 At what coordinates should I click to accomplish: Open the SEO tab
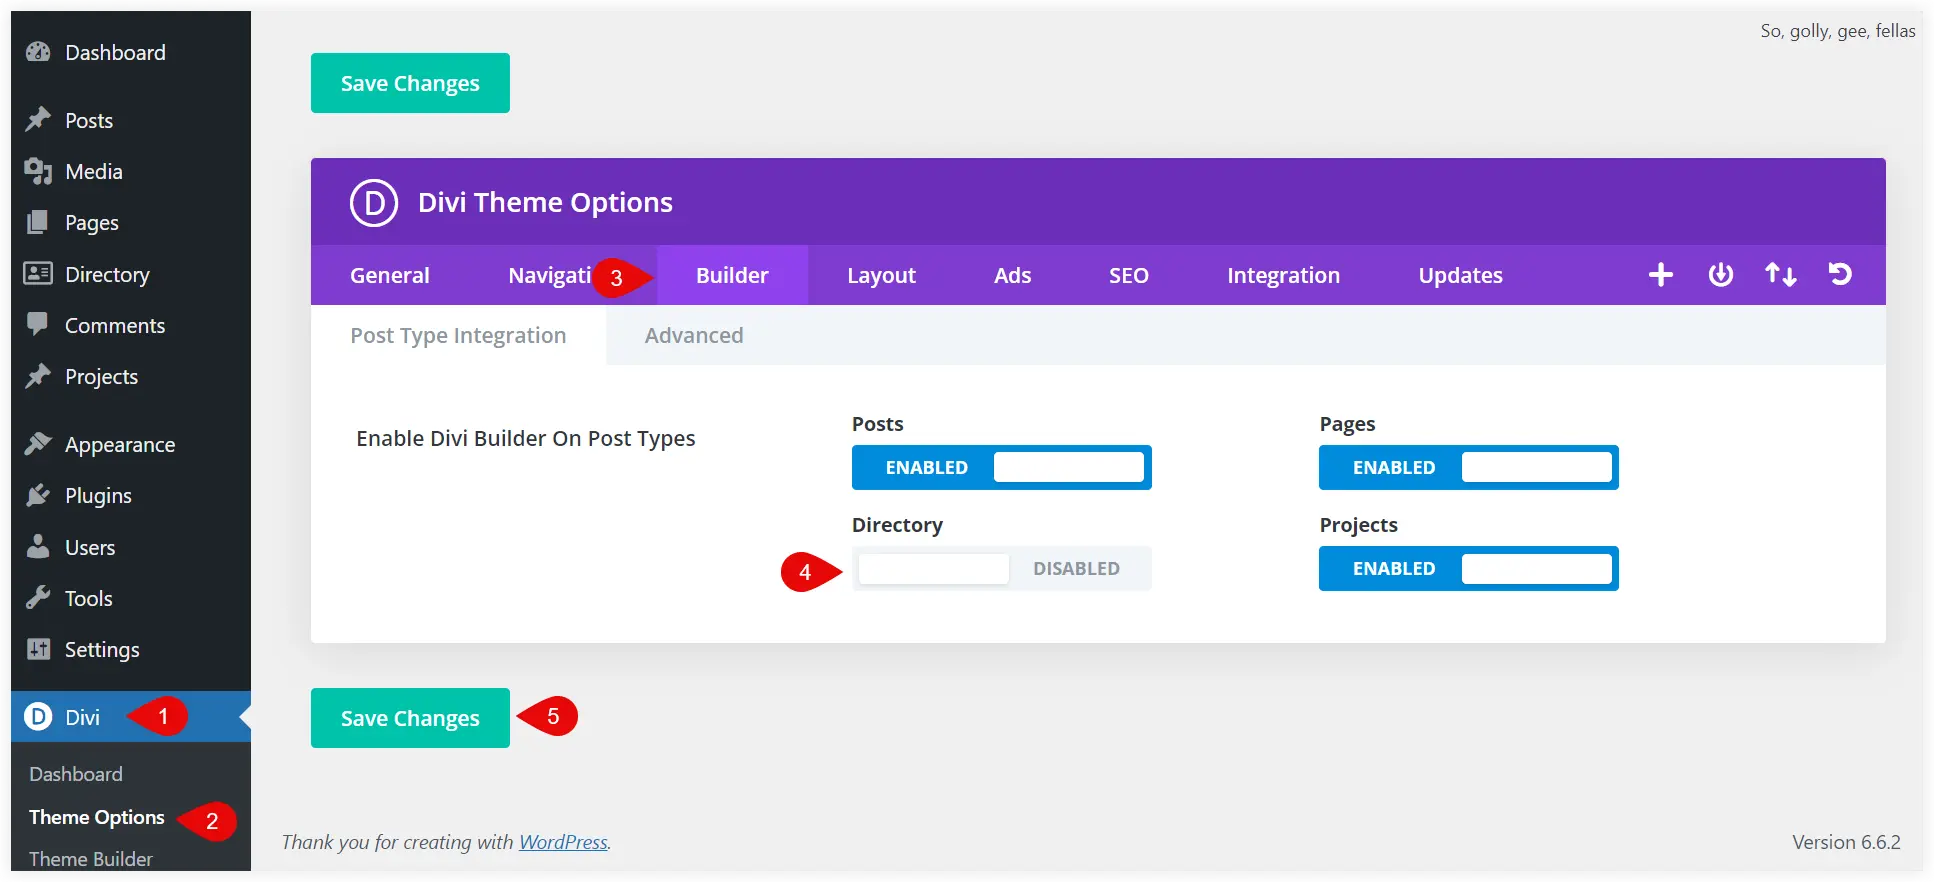[1129, 275]
